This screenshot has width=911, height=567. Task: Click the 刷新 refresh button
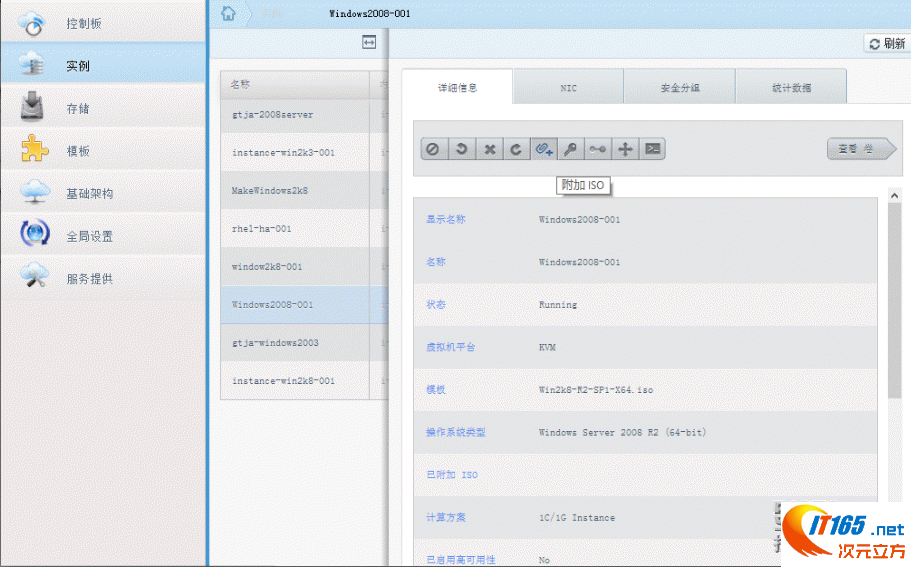tap(887, 44)
